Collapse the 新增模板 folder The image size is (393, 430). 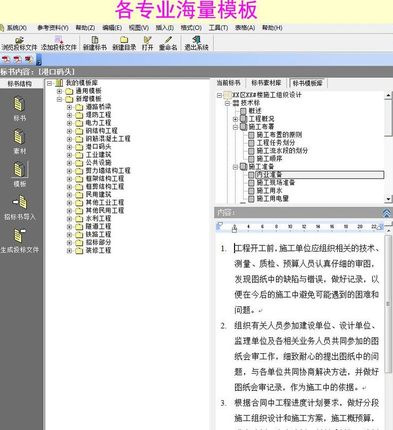click(59, 99)
